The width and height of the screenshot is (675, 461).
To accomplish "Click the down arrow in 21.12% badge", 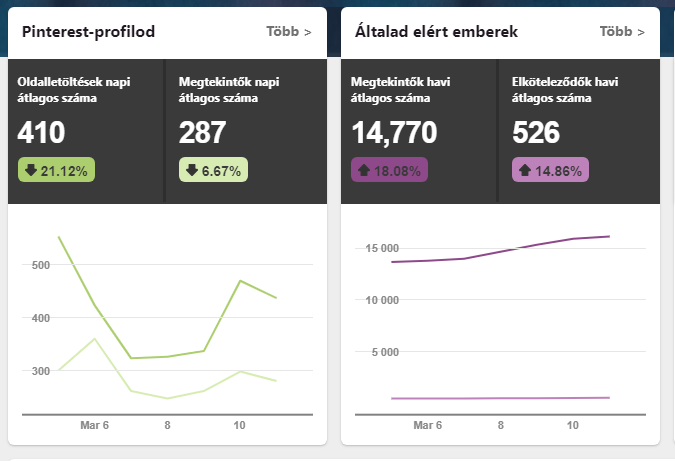I will [30, 170].
